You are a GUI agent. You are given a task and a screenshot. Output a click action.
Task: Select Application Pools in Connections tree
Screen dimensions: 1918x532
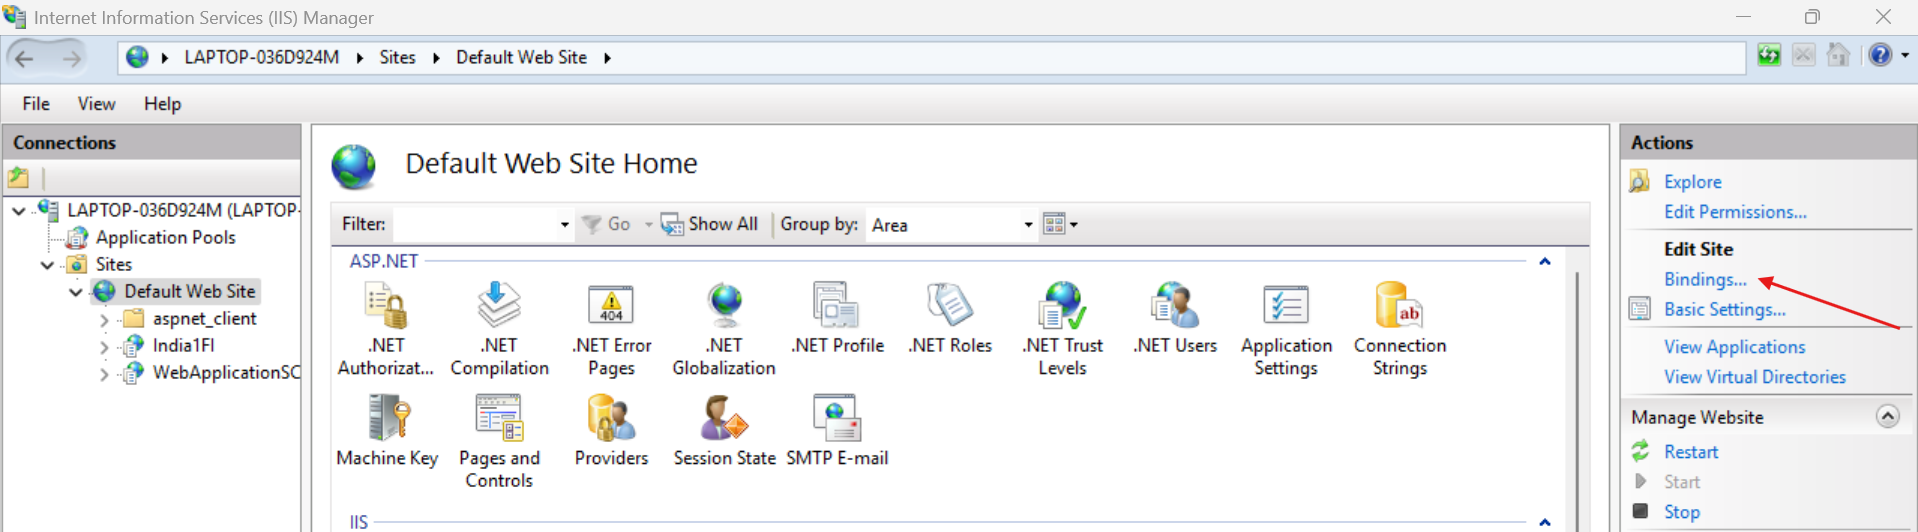click(165, 238)
